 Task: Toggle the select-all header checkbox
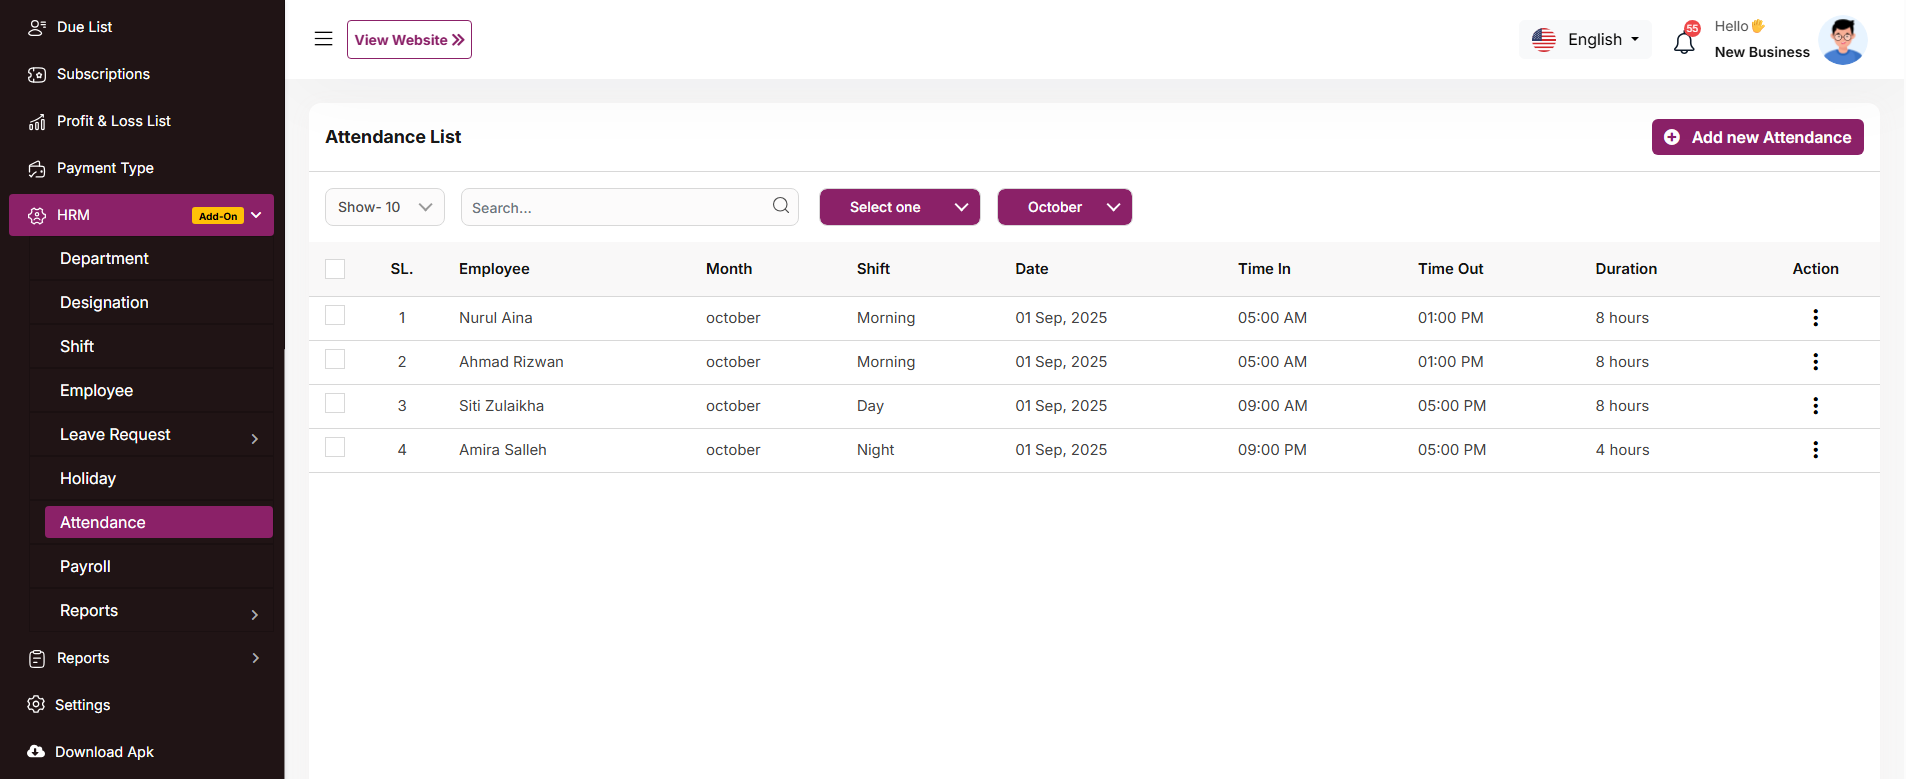335,269
